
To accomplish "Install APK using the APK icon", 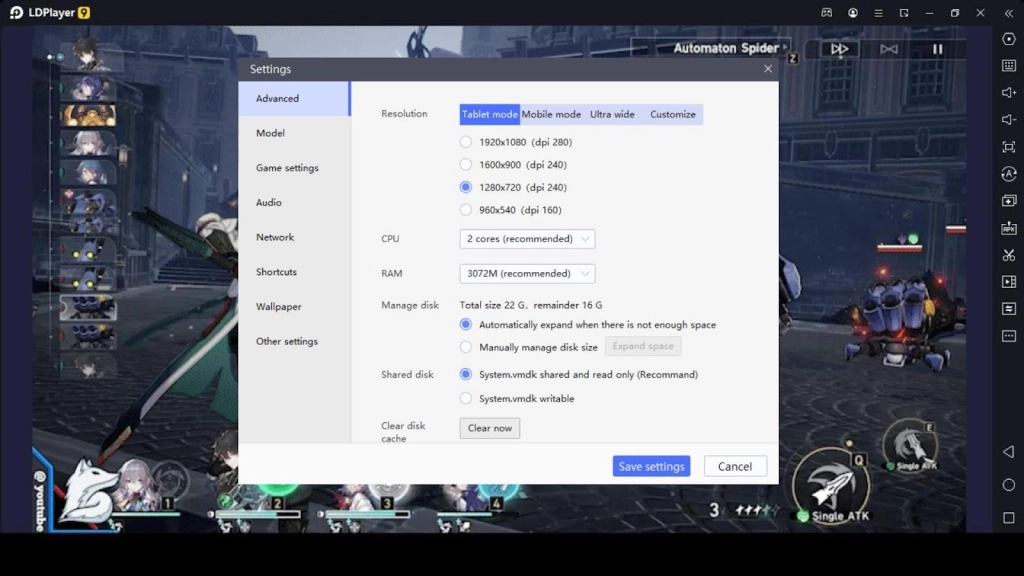I will [x=1008, y=228].
